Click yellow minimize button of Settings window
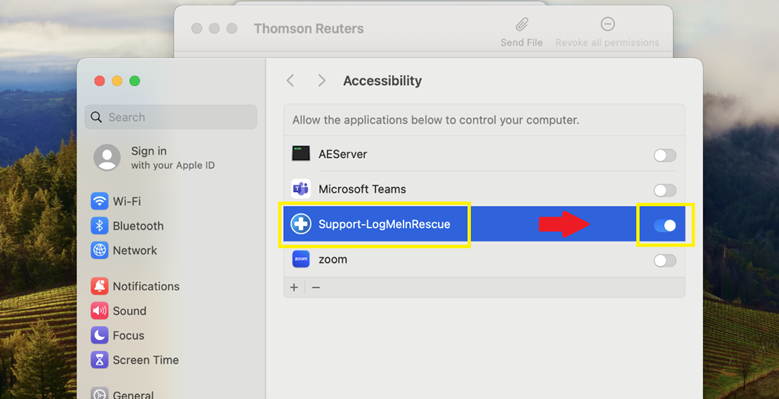The height and width of the screenshot is (399, 779). pos(117,81)
